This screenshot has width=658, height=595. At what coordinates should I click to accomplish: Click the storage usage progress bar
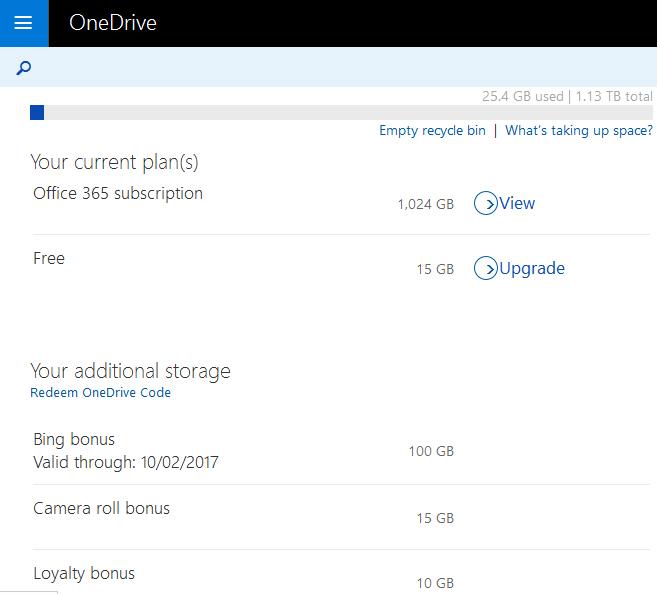click(x=341, y=112)
